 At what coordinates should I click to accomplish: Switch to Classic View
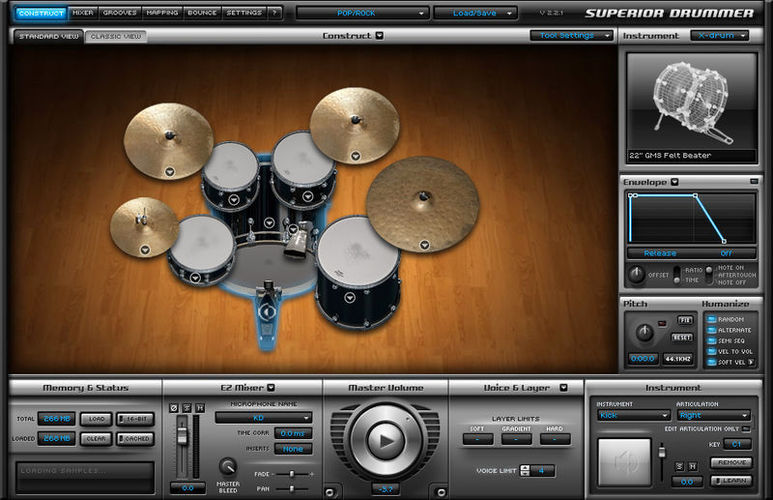point(115,36)
